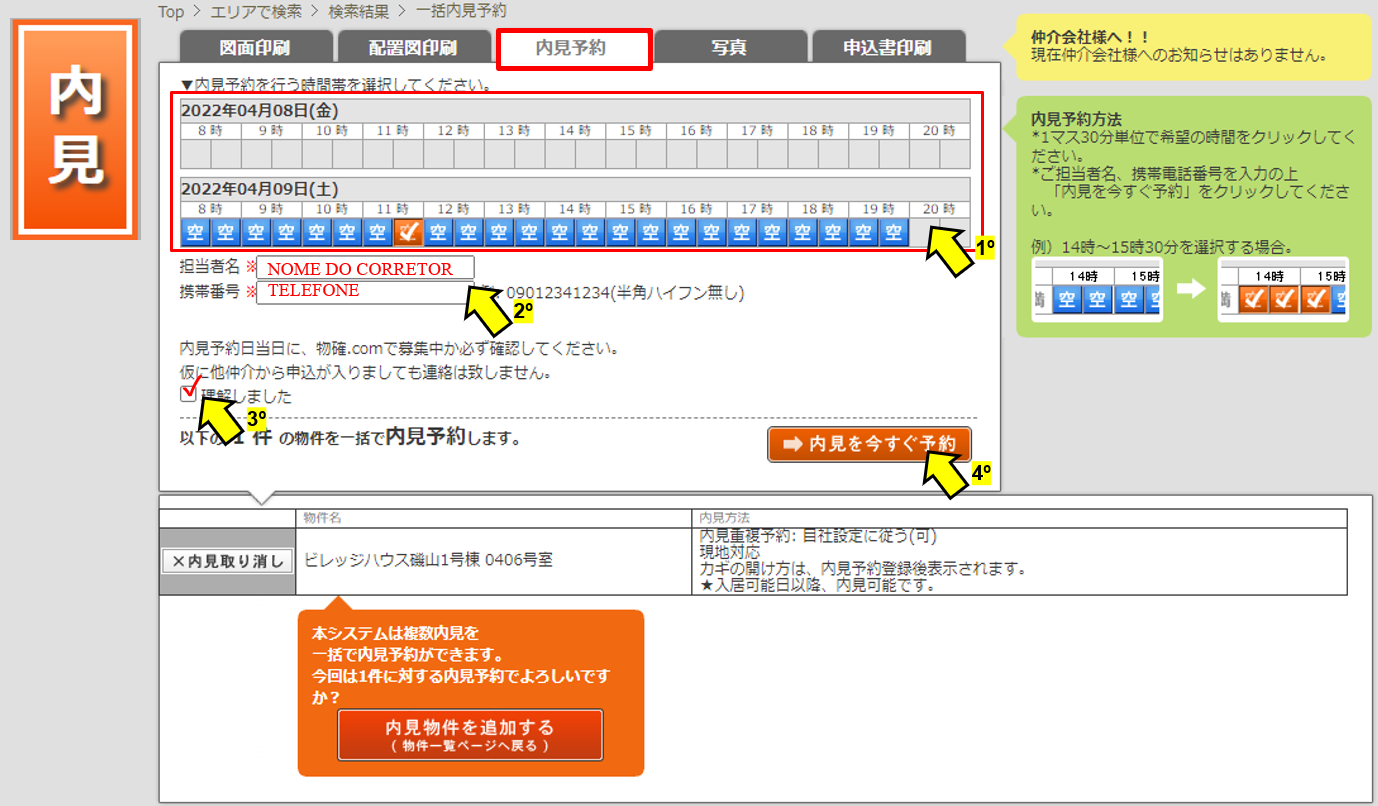Select the first 8時 vacant slot on April 9
The image size is (1378, 806).
coord(196,232)
